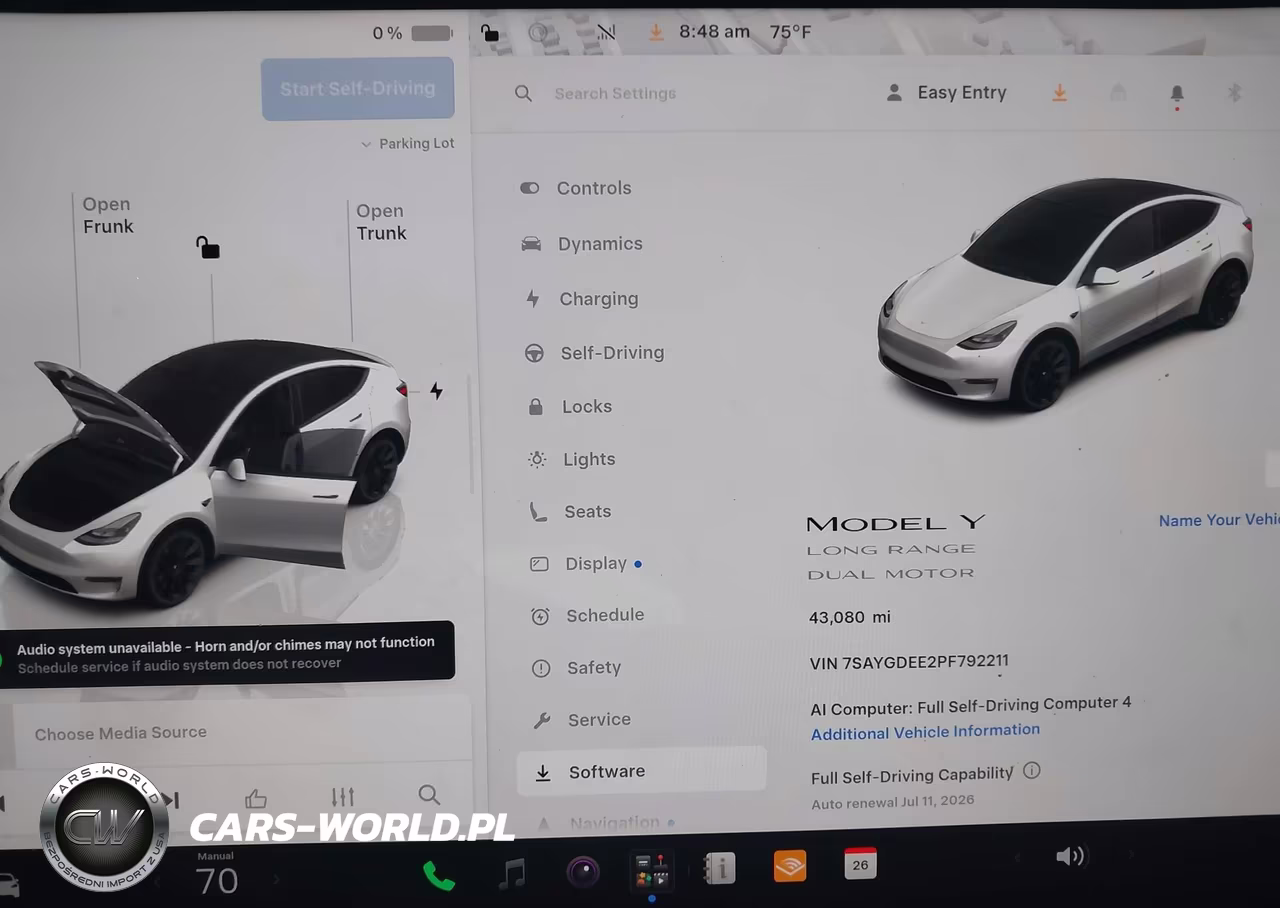Open the owner's manual notebook icon

pyautogui.click(x=719, y=868)
